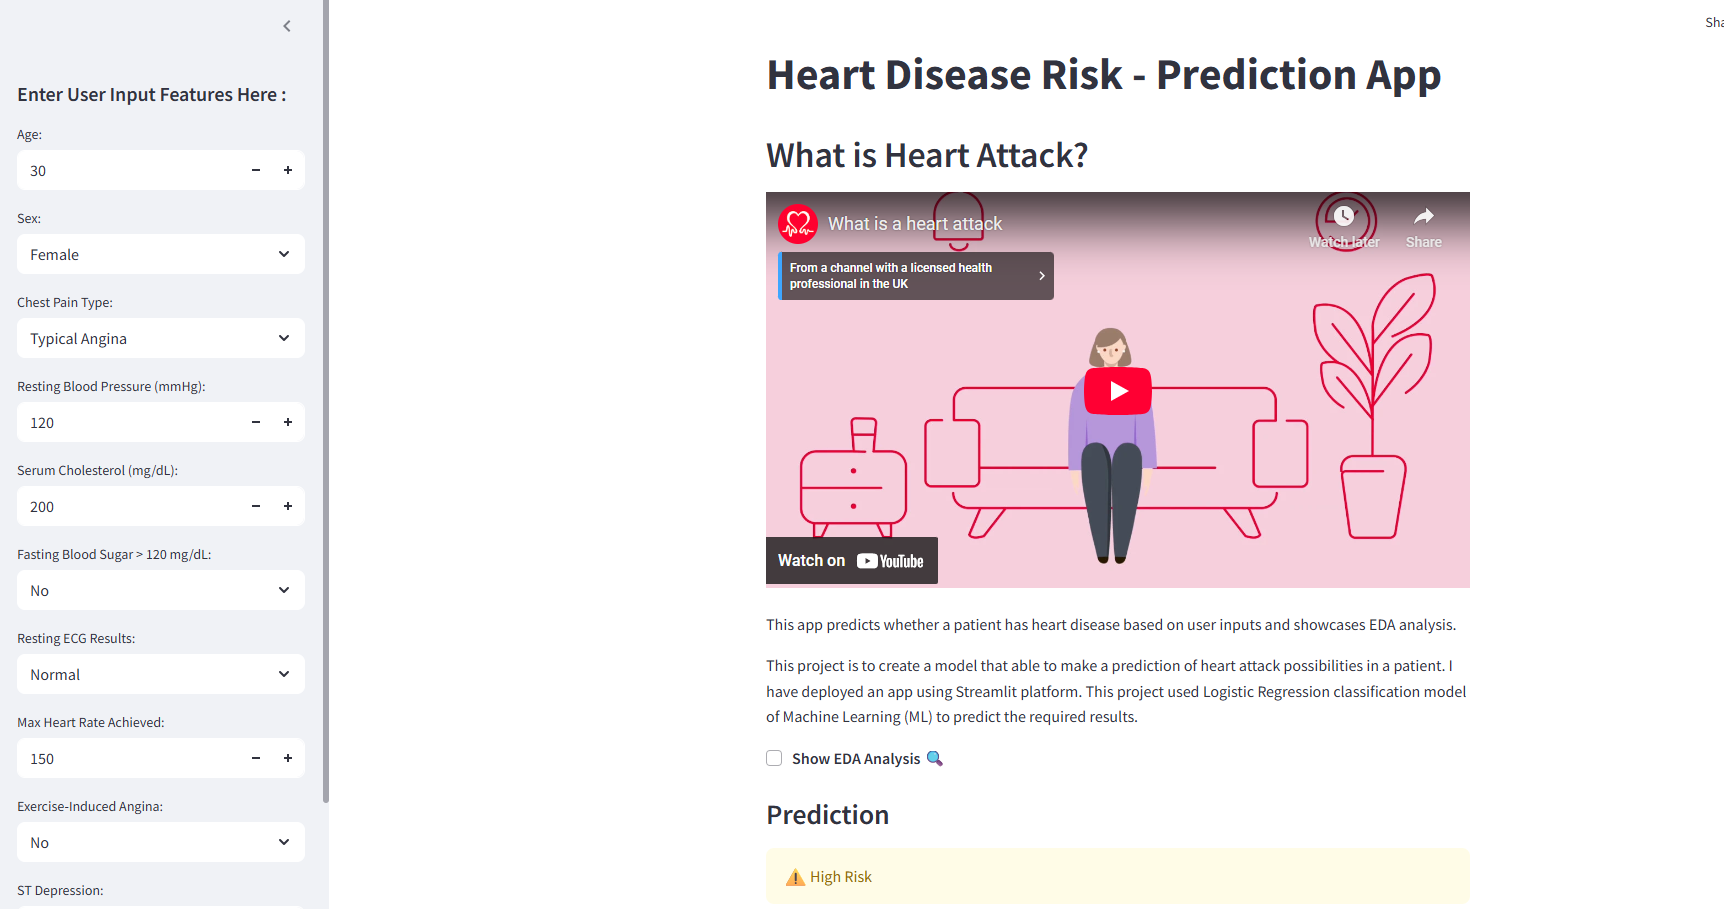1724x909 pixels.
Task: Click the Watch on YouTube button
Action: (851, 561)
